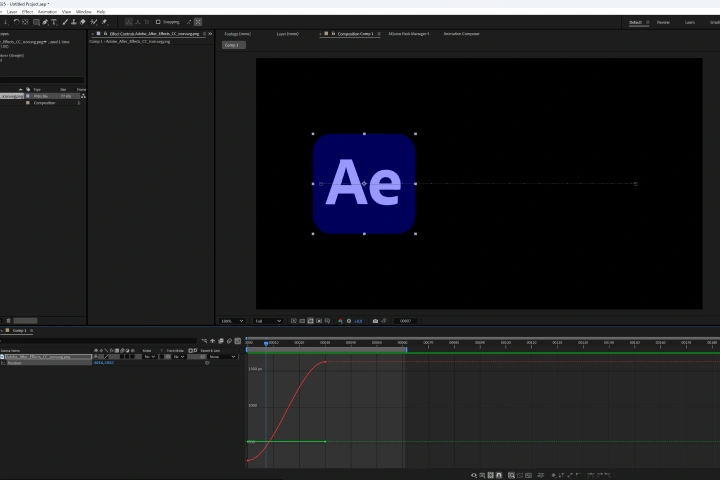This screenshot has height=480, width=720.
Task: Select the Pen tool
Action: [45, 22]
